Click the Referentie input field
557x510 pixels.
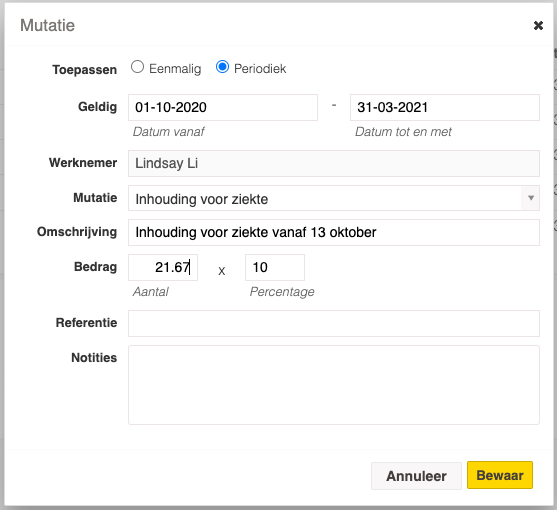(334, 323)
